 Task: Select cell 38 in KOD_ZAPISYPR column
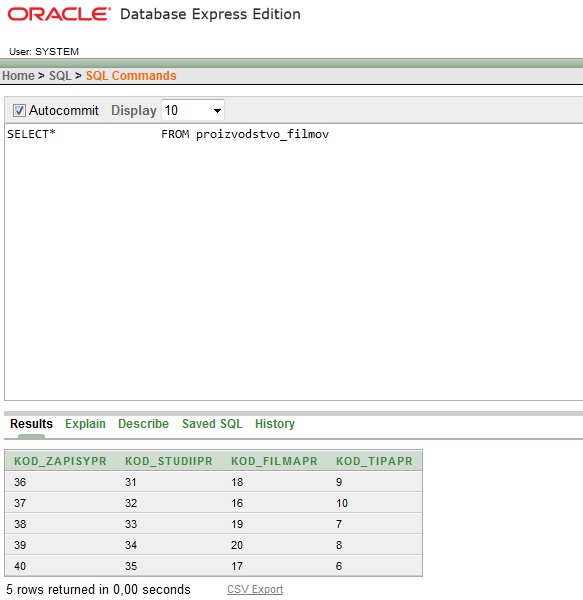[x=20, y=524]
